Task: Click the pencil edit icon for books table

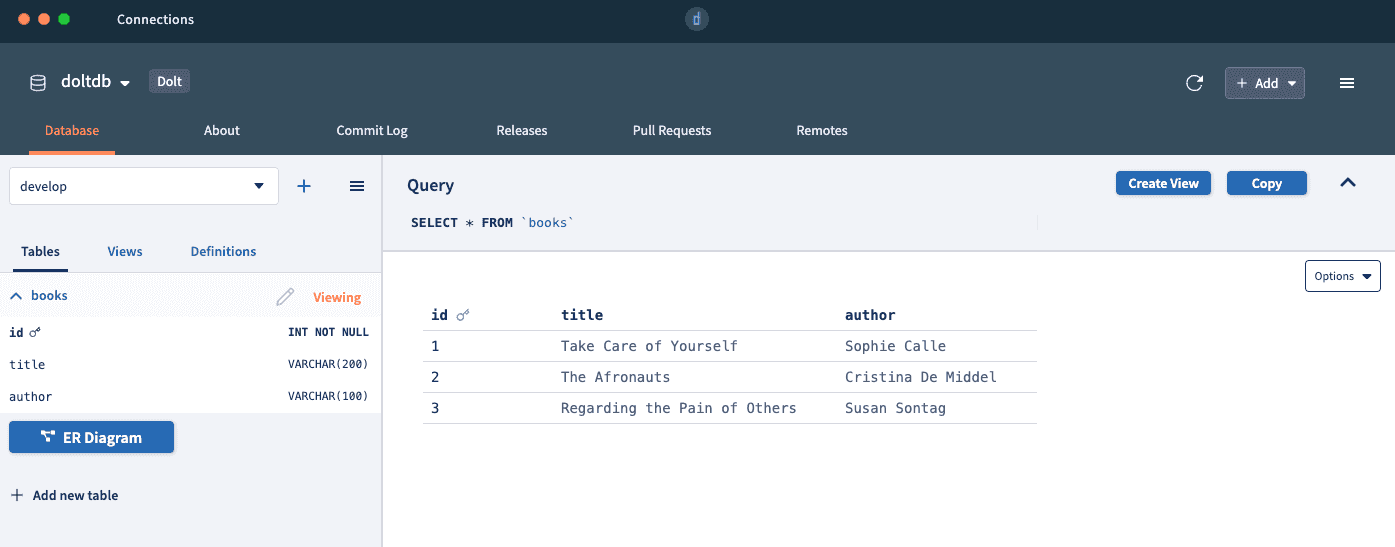Action: tap(286, 297)
